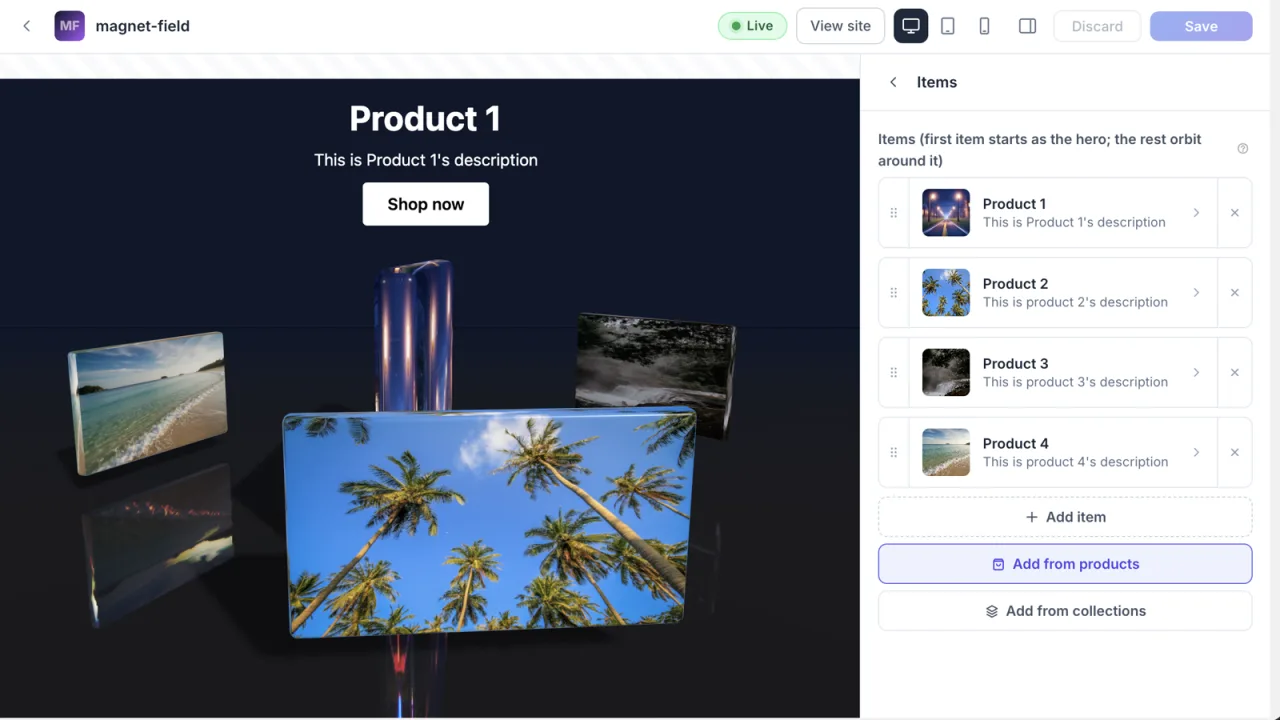Choose Add from collections
Viewport: 1280px width, 720px height.
[x=1065, y=611]
